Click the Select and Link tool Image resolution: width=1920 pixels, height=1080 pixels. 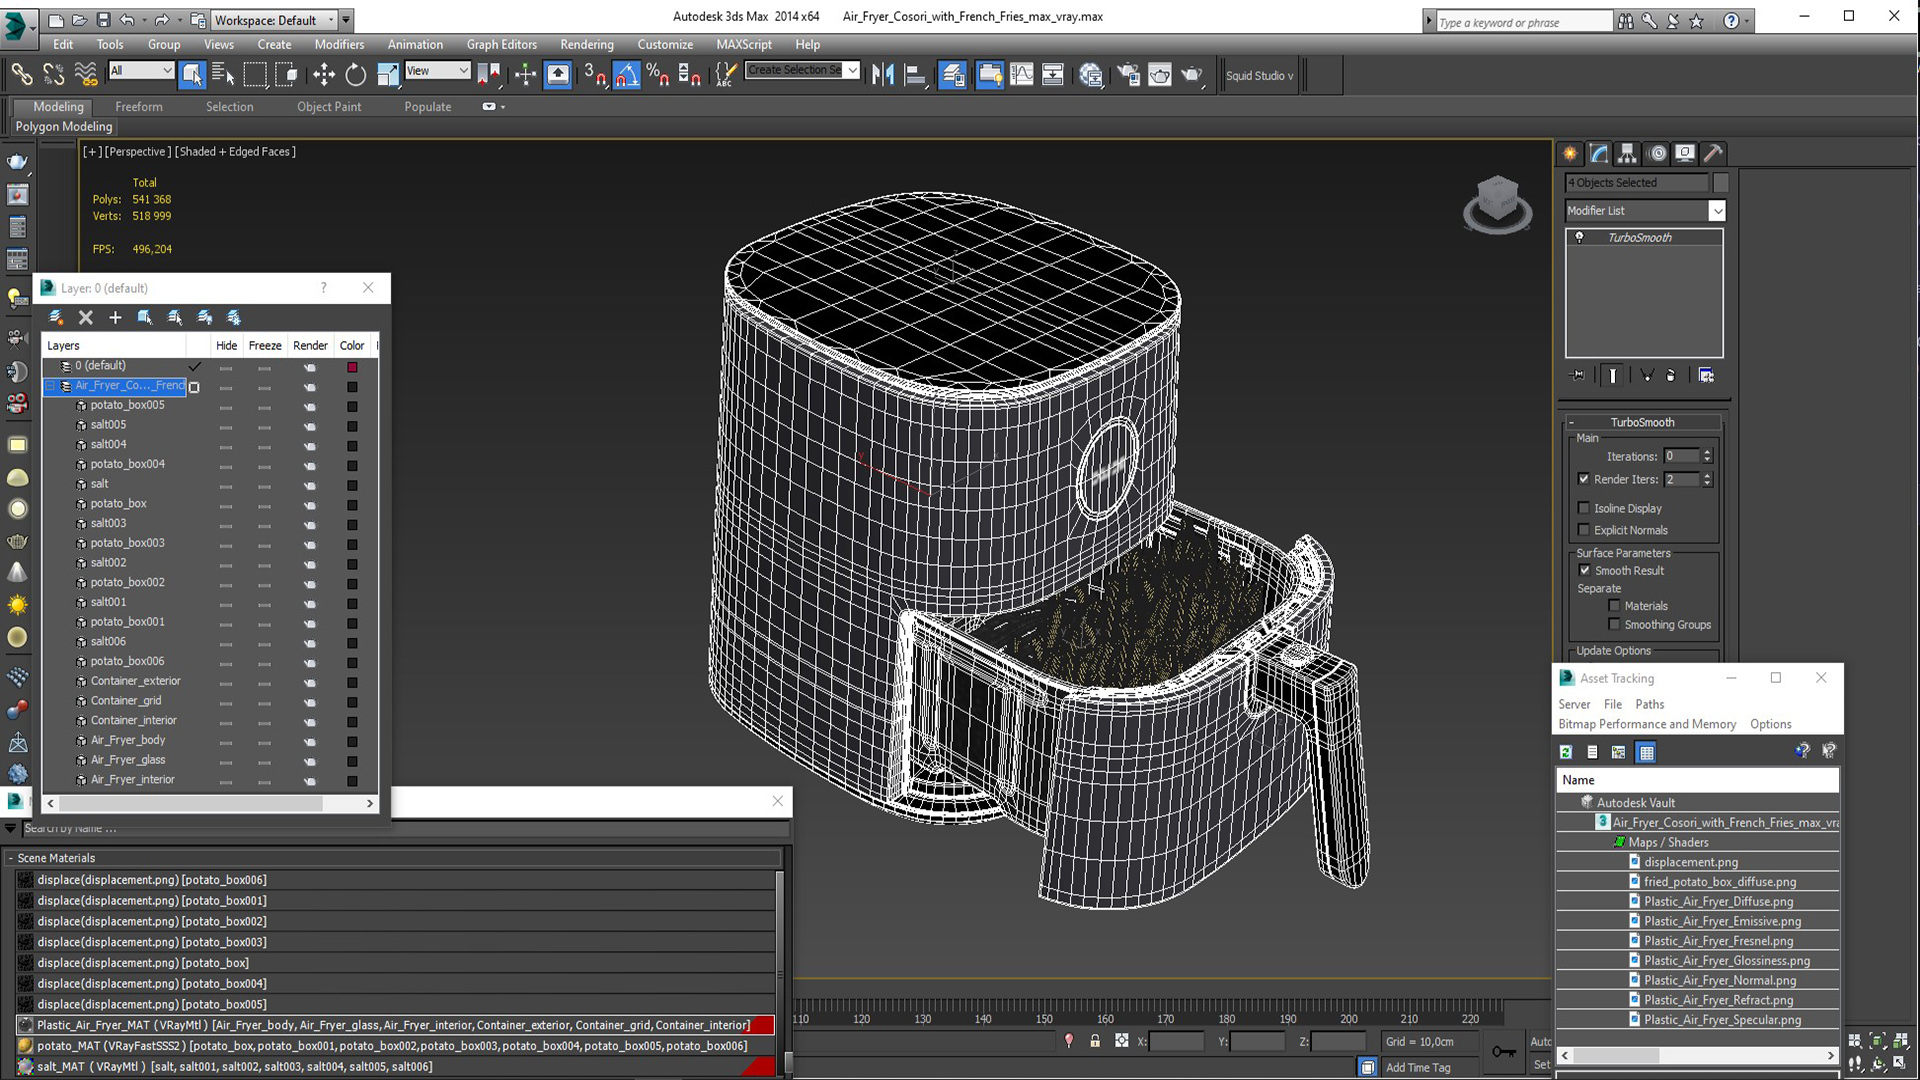pos(21,74)
